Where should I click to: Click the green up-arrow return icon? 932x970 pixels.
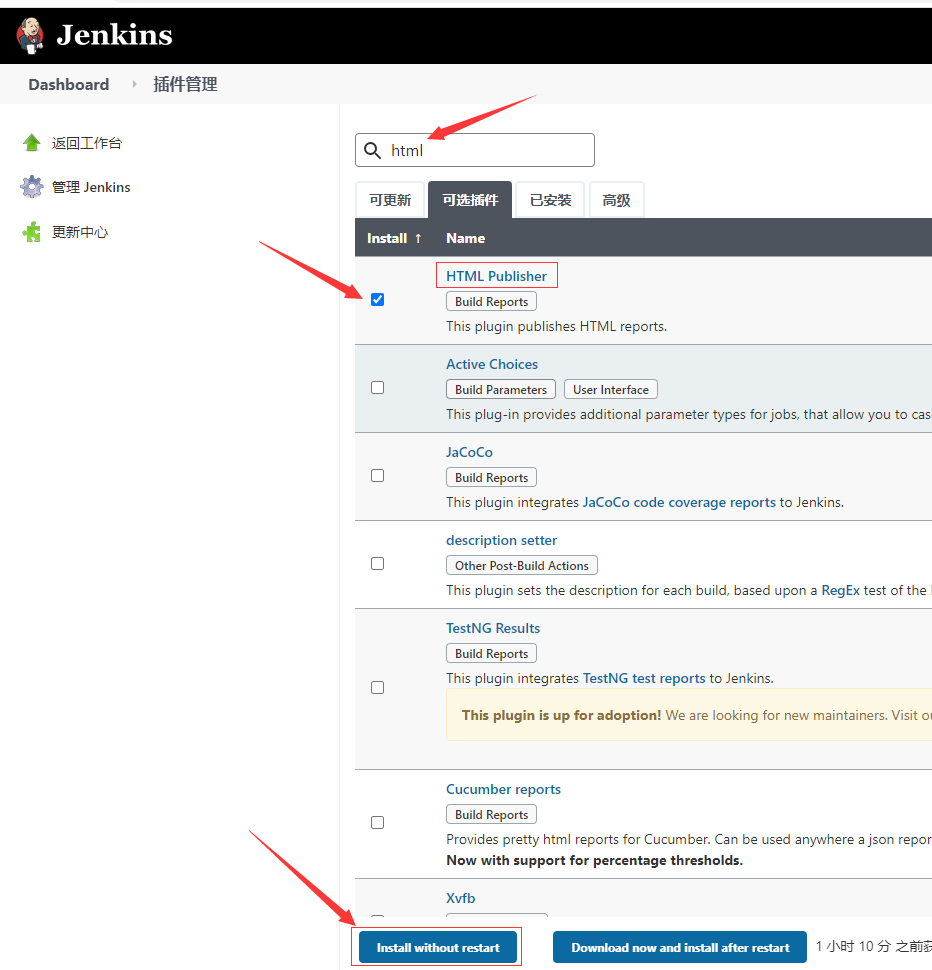click(x=32, y=143)
